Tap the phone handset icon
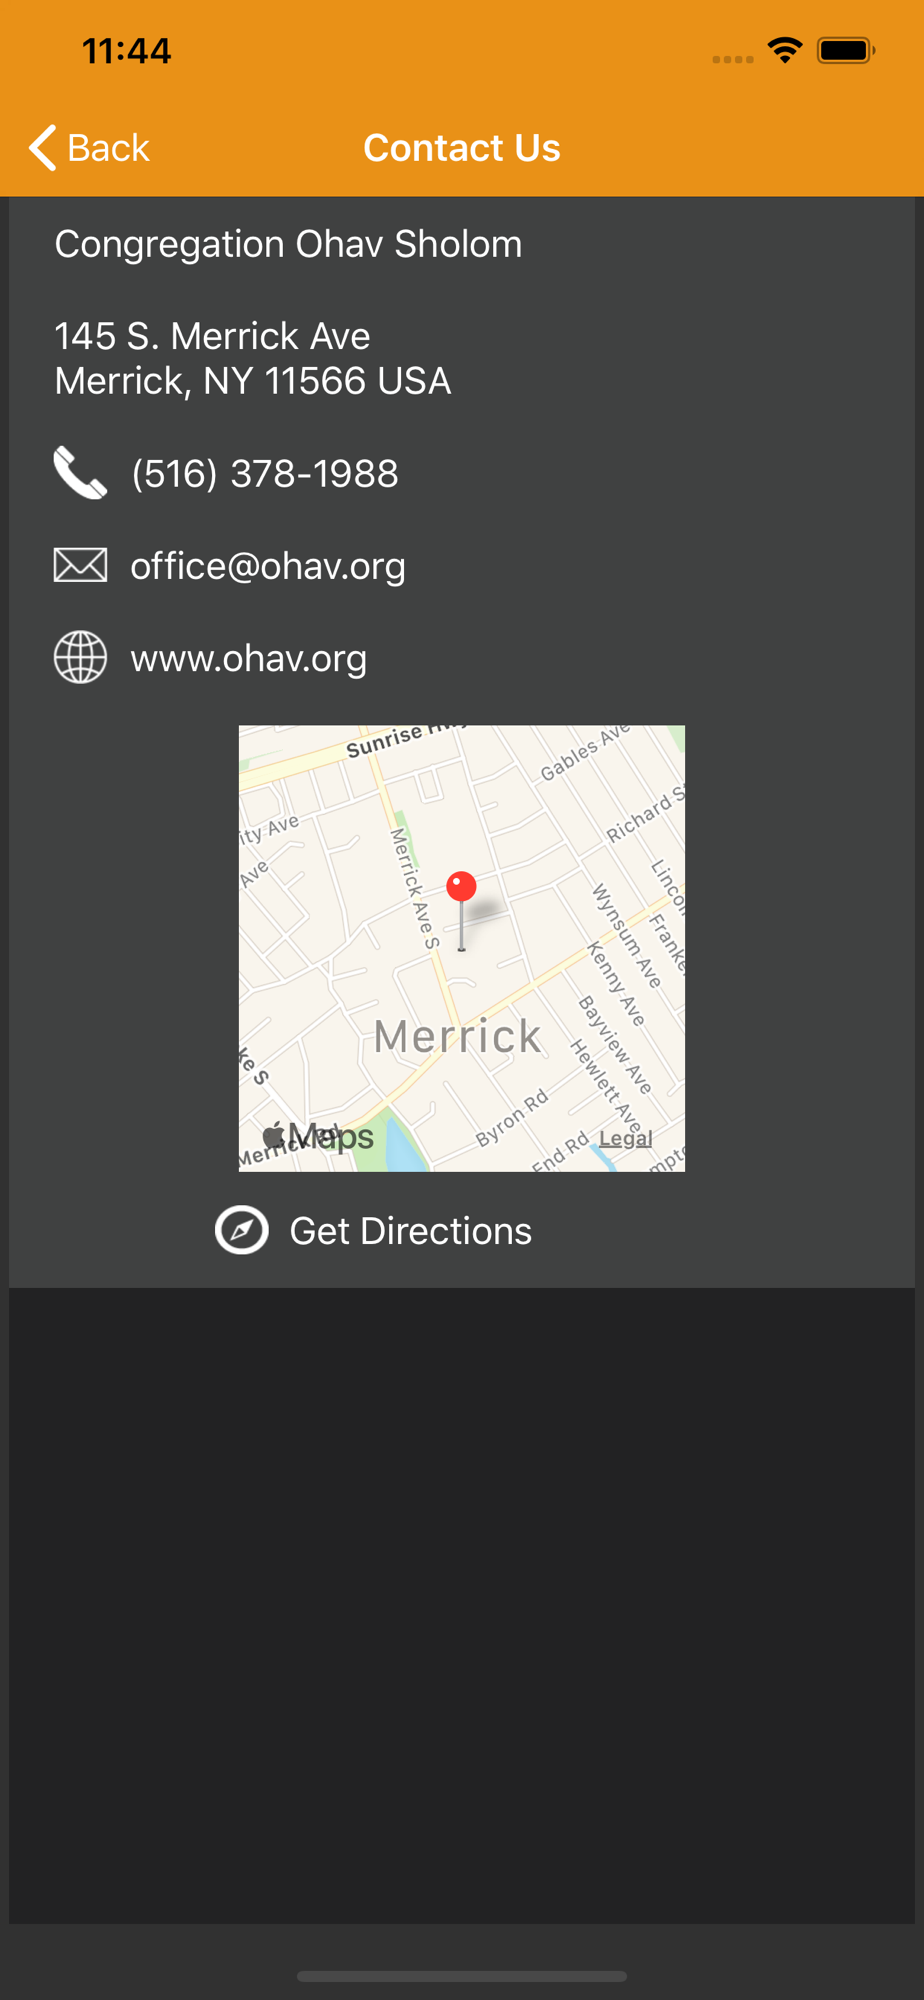 point(80,473)
